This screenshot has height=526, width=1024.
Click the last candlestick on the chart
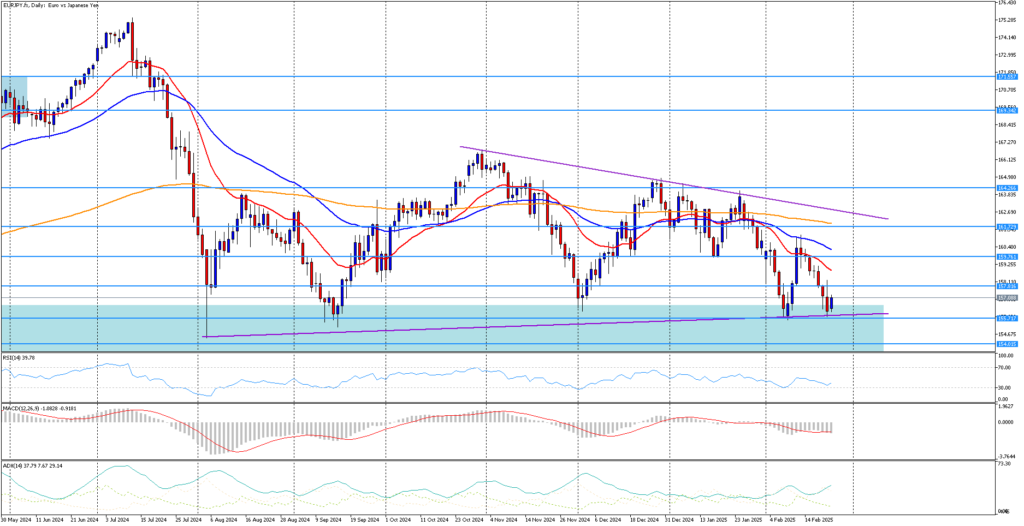(x=831, y=303)
